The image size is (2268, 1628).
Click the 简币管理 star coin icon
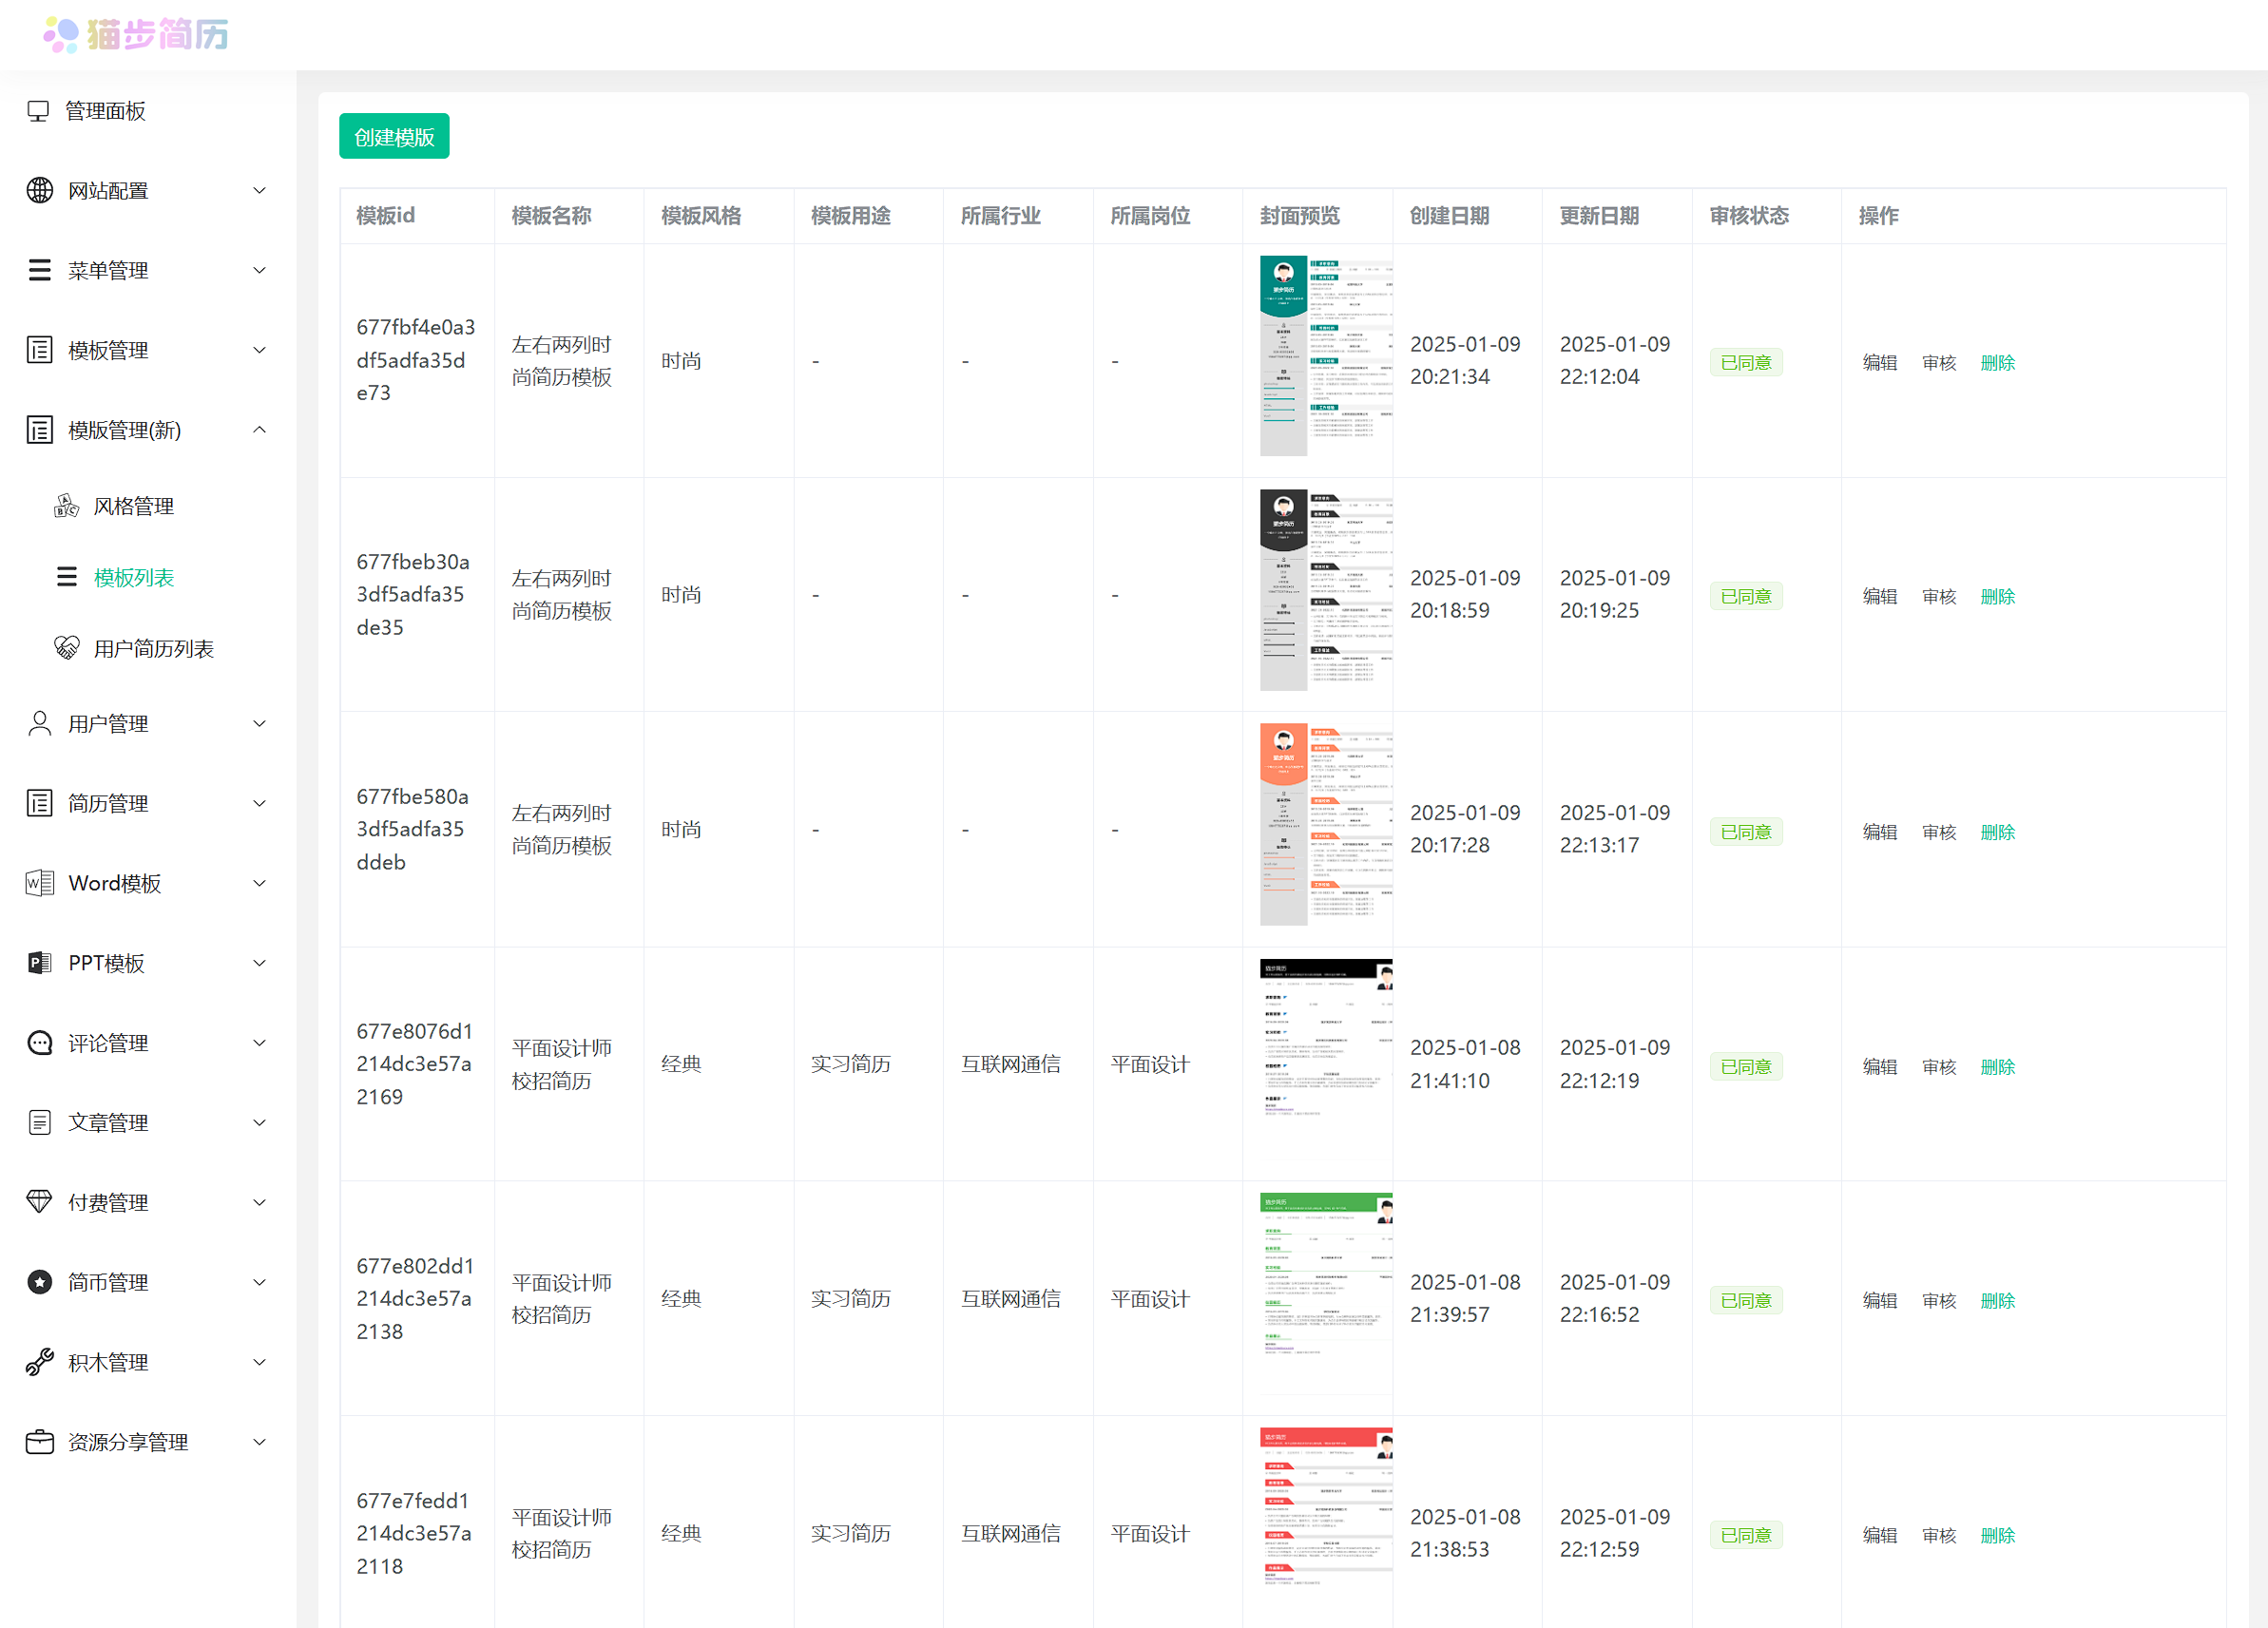pyautogui.click(x=39, y=1282)
